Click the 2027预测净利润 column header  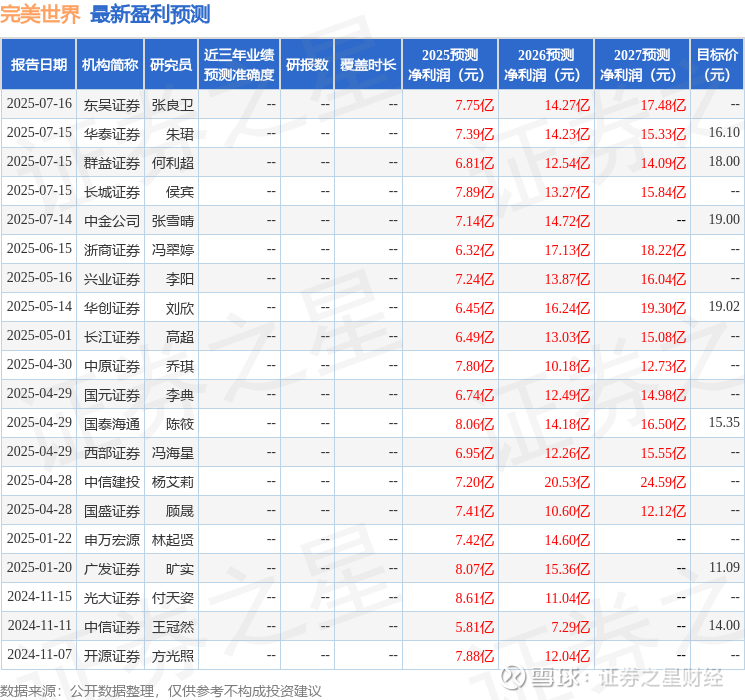[x=642, y=65]
